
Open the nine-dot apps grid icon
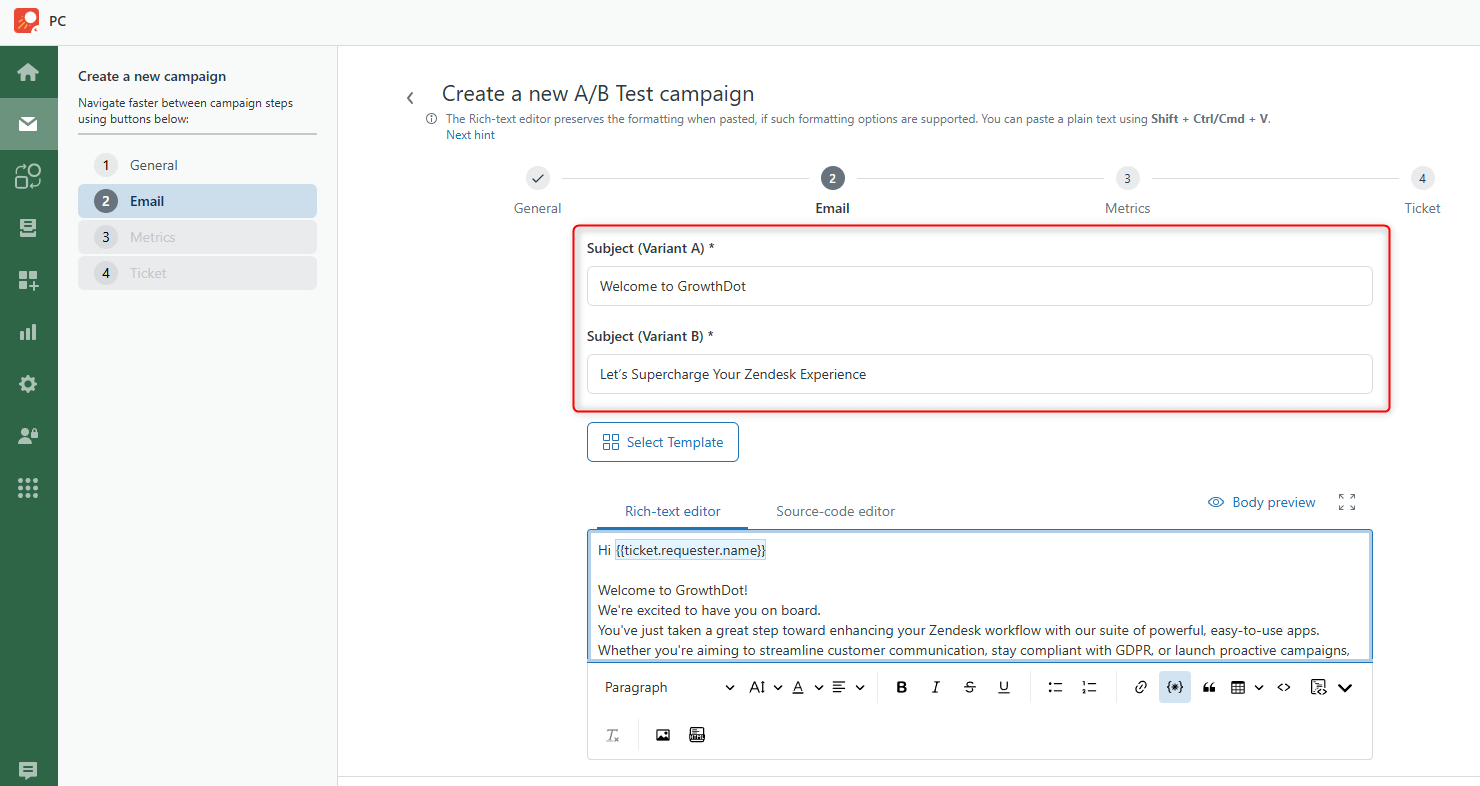coord(28,488)
